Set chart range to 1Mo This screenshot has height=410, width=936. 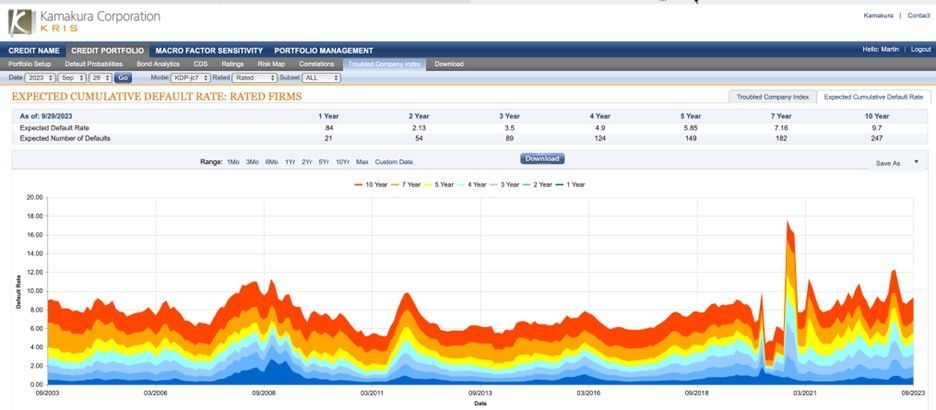pyautogui.click(x=233, y=162)
